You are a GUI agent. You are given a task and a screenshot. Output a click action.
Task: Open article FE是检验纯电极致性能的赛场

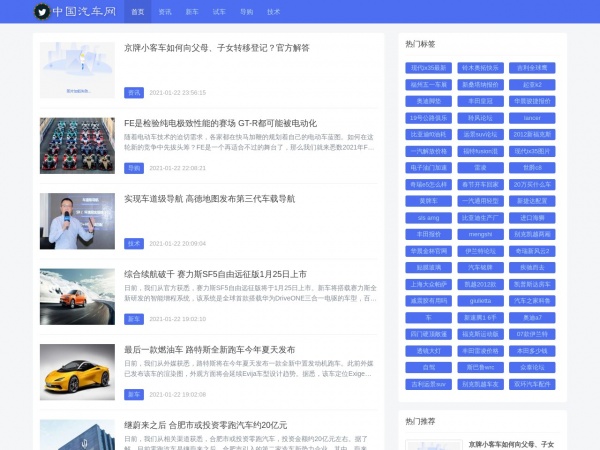pos(220,123)
